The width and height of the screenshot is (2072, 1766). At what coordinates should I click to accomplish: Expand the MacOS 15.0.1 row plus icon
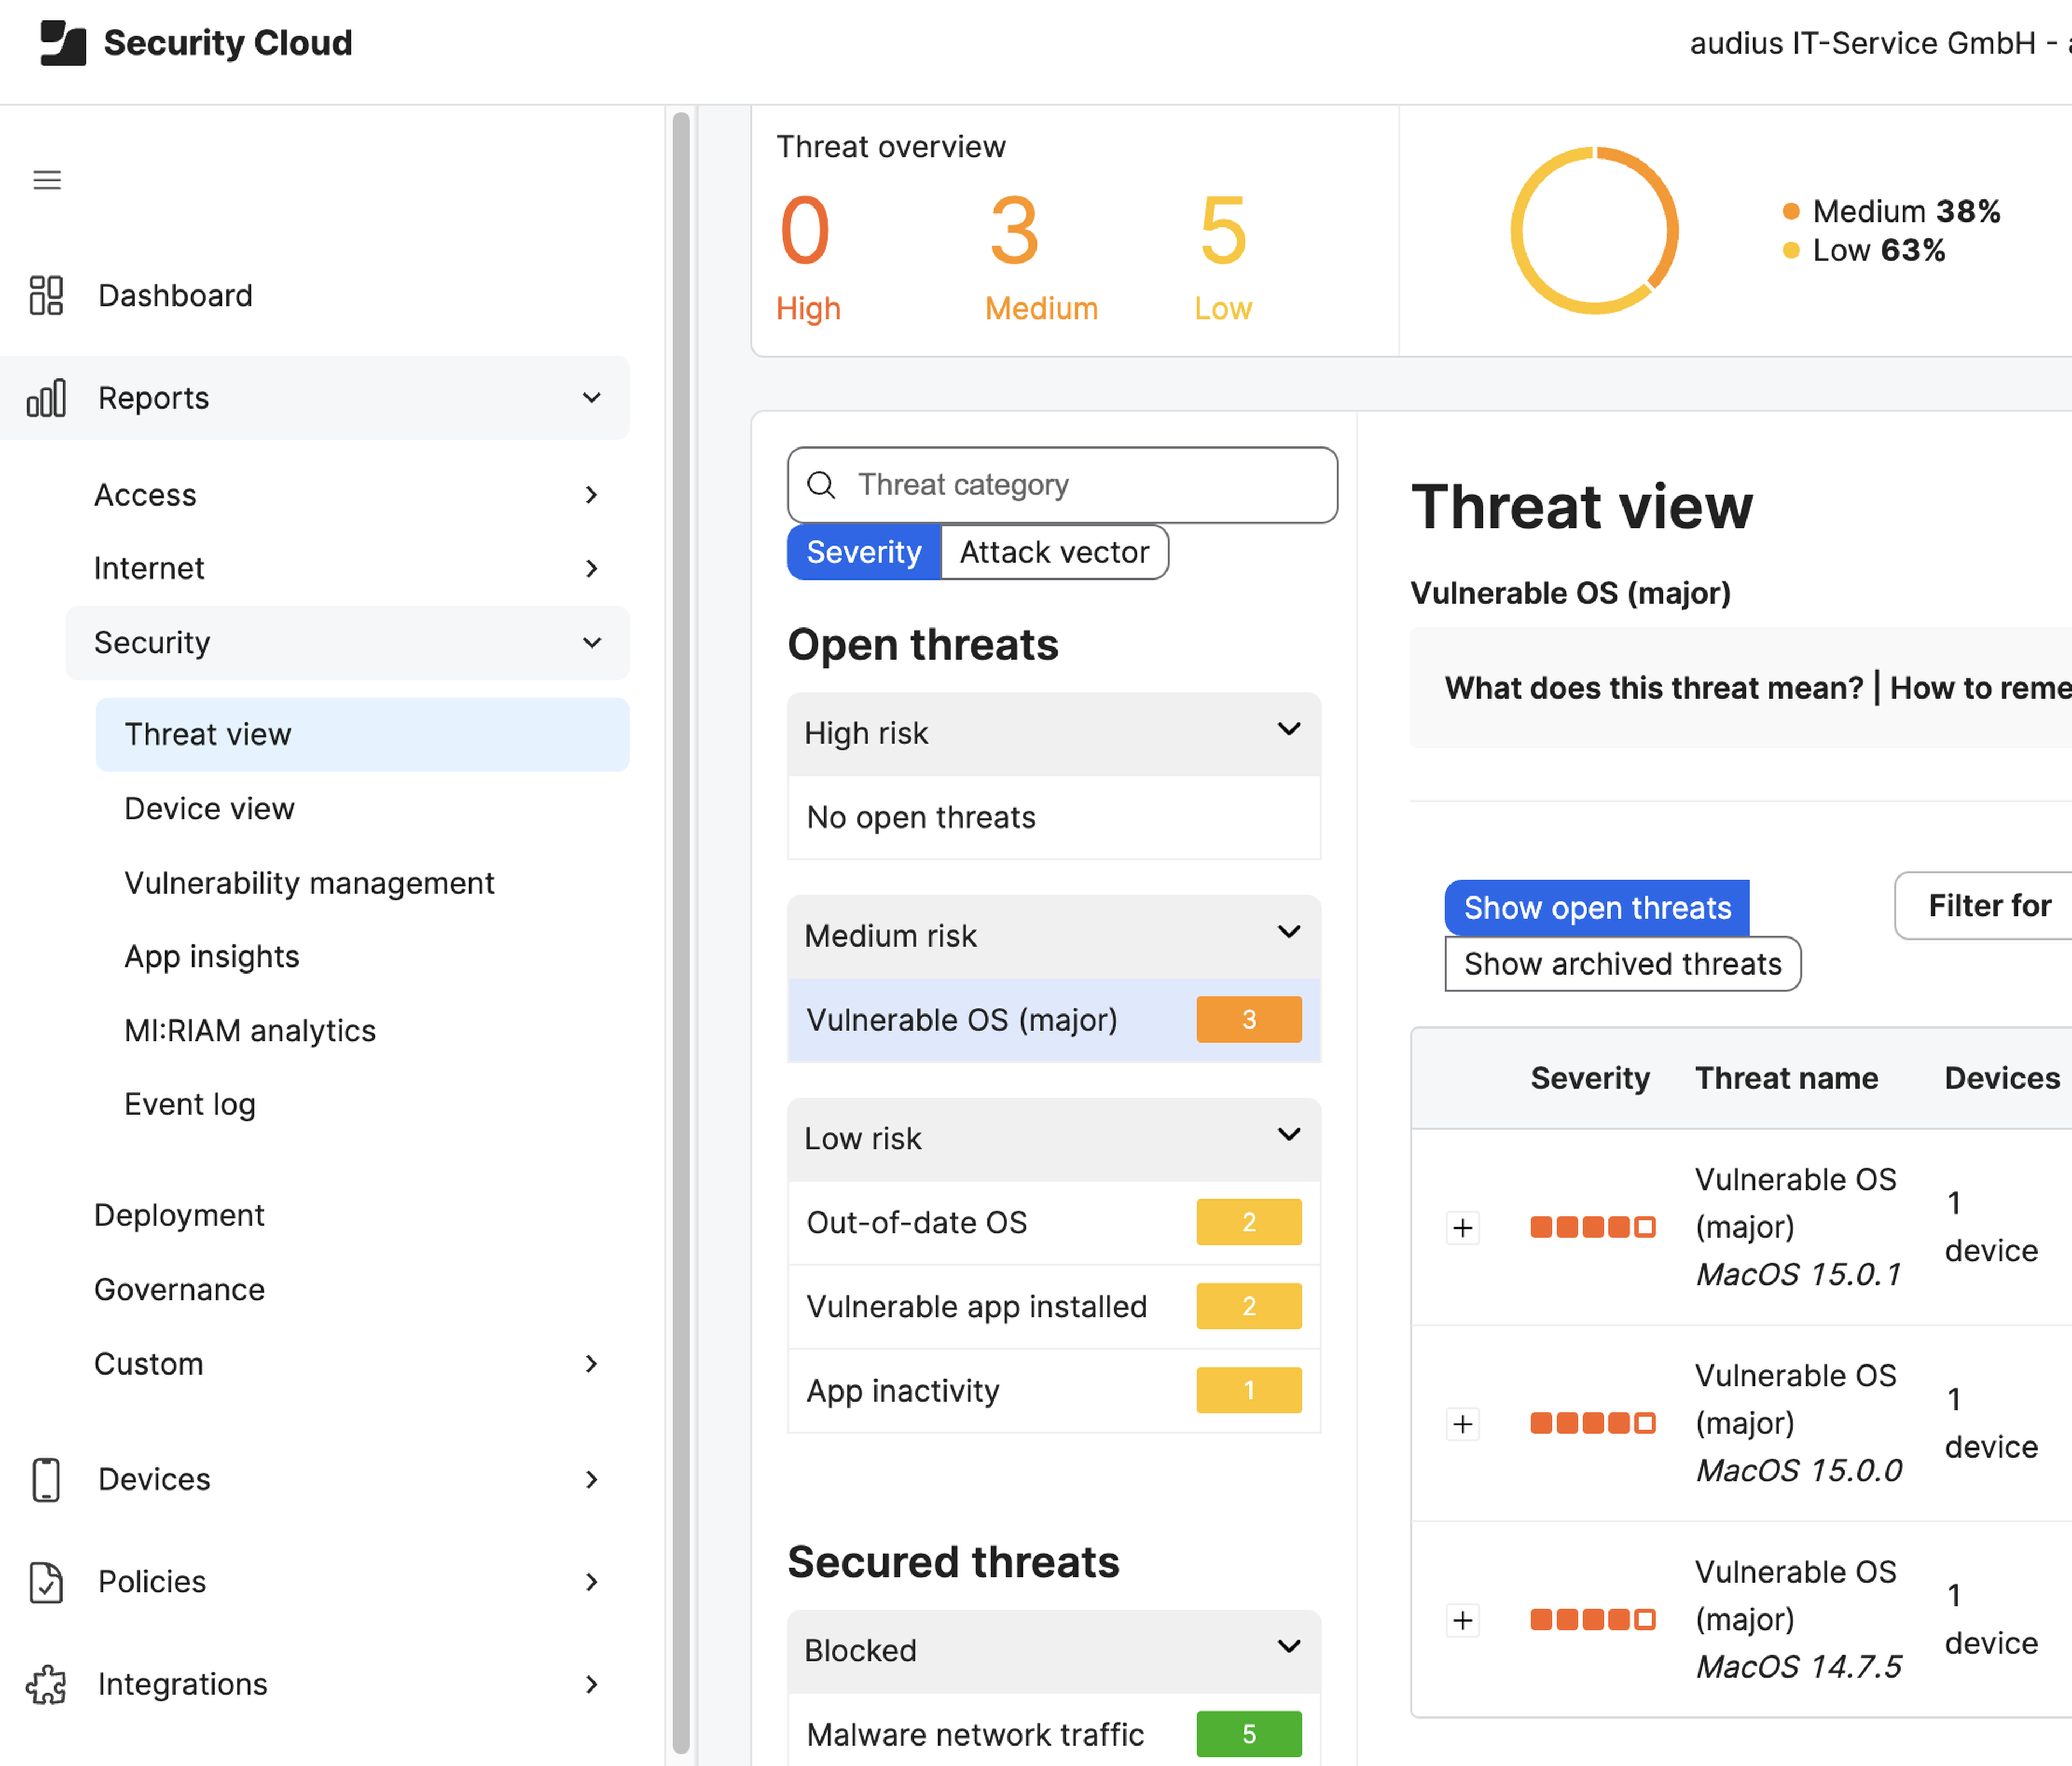click(x=1463, y=1227)
